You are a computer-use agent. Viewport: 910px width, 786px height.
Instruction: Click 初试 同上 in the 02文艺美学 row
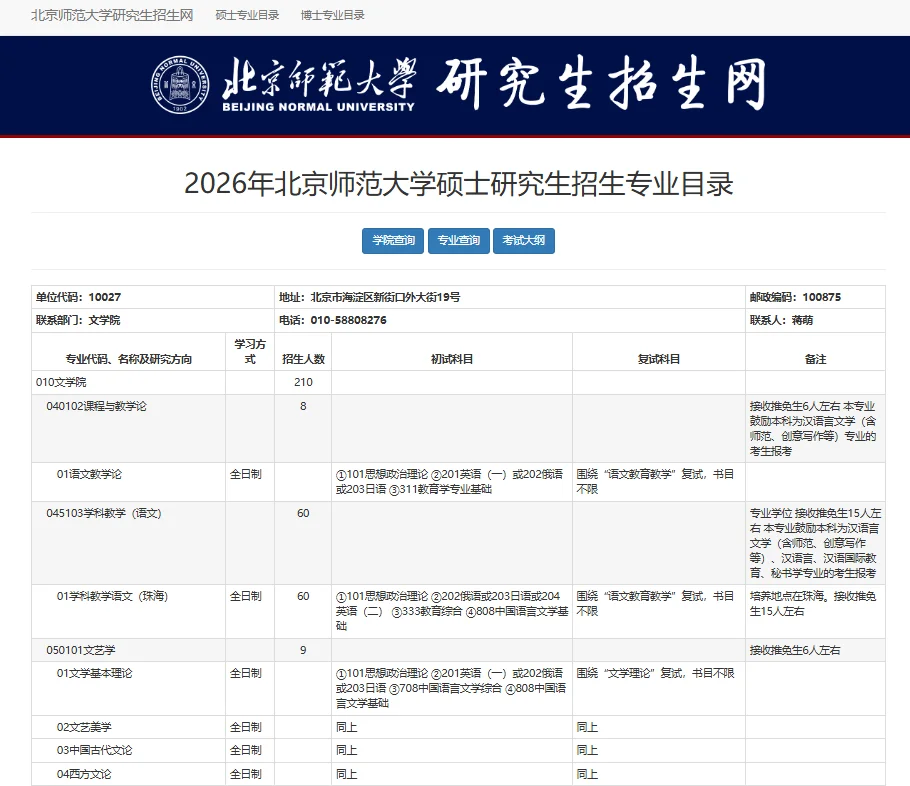(346, 727)
